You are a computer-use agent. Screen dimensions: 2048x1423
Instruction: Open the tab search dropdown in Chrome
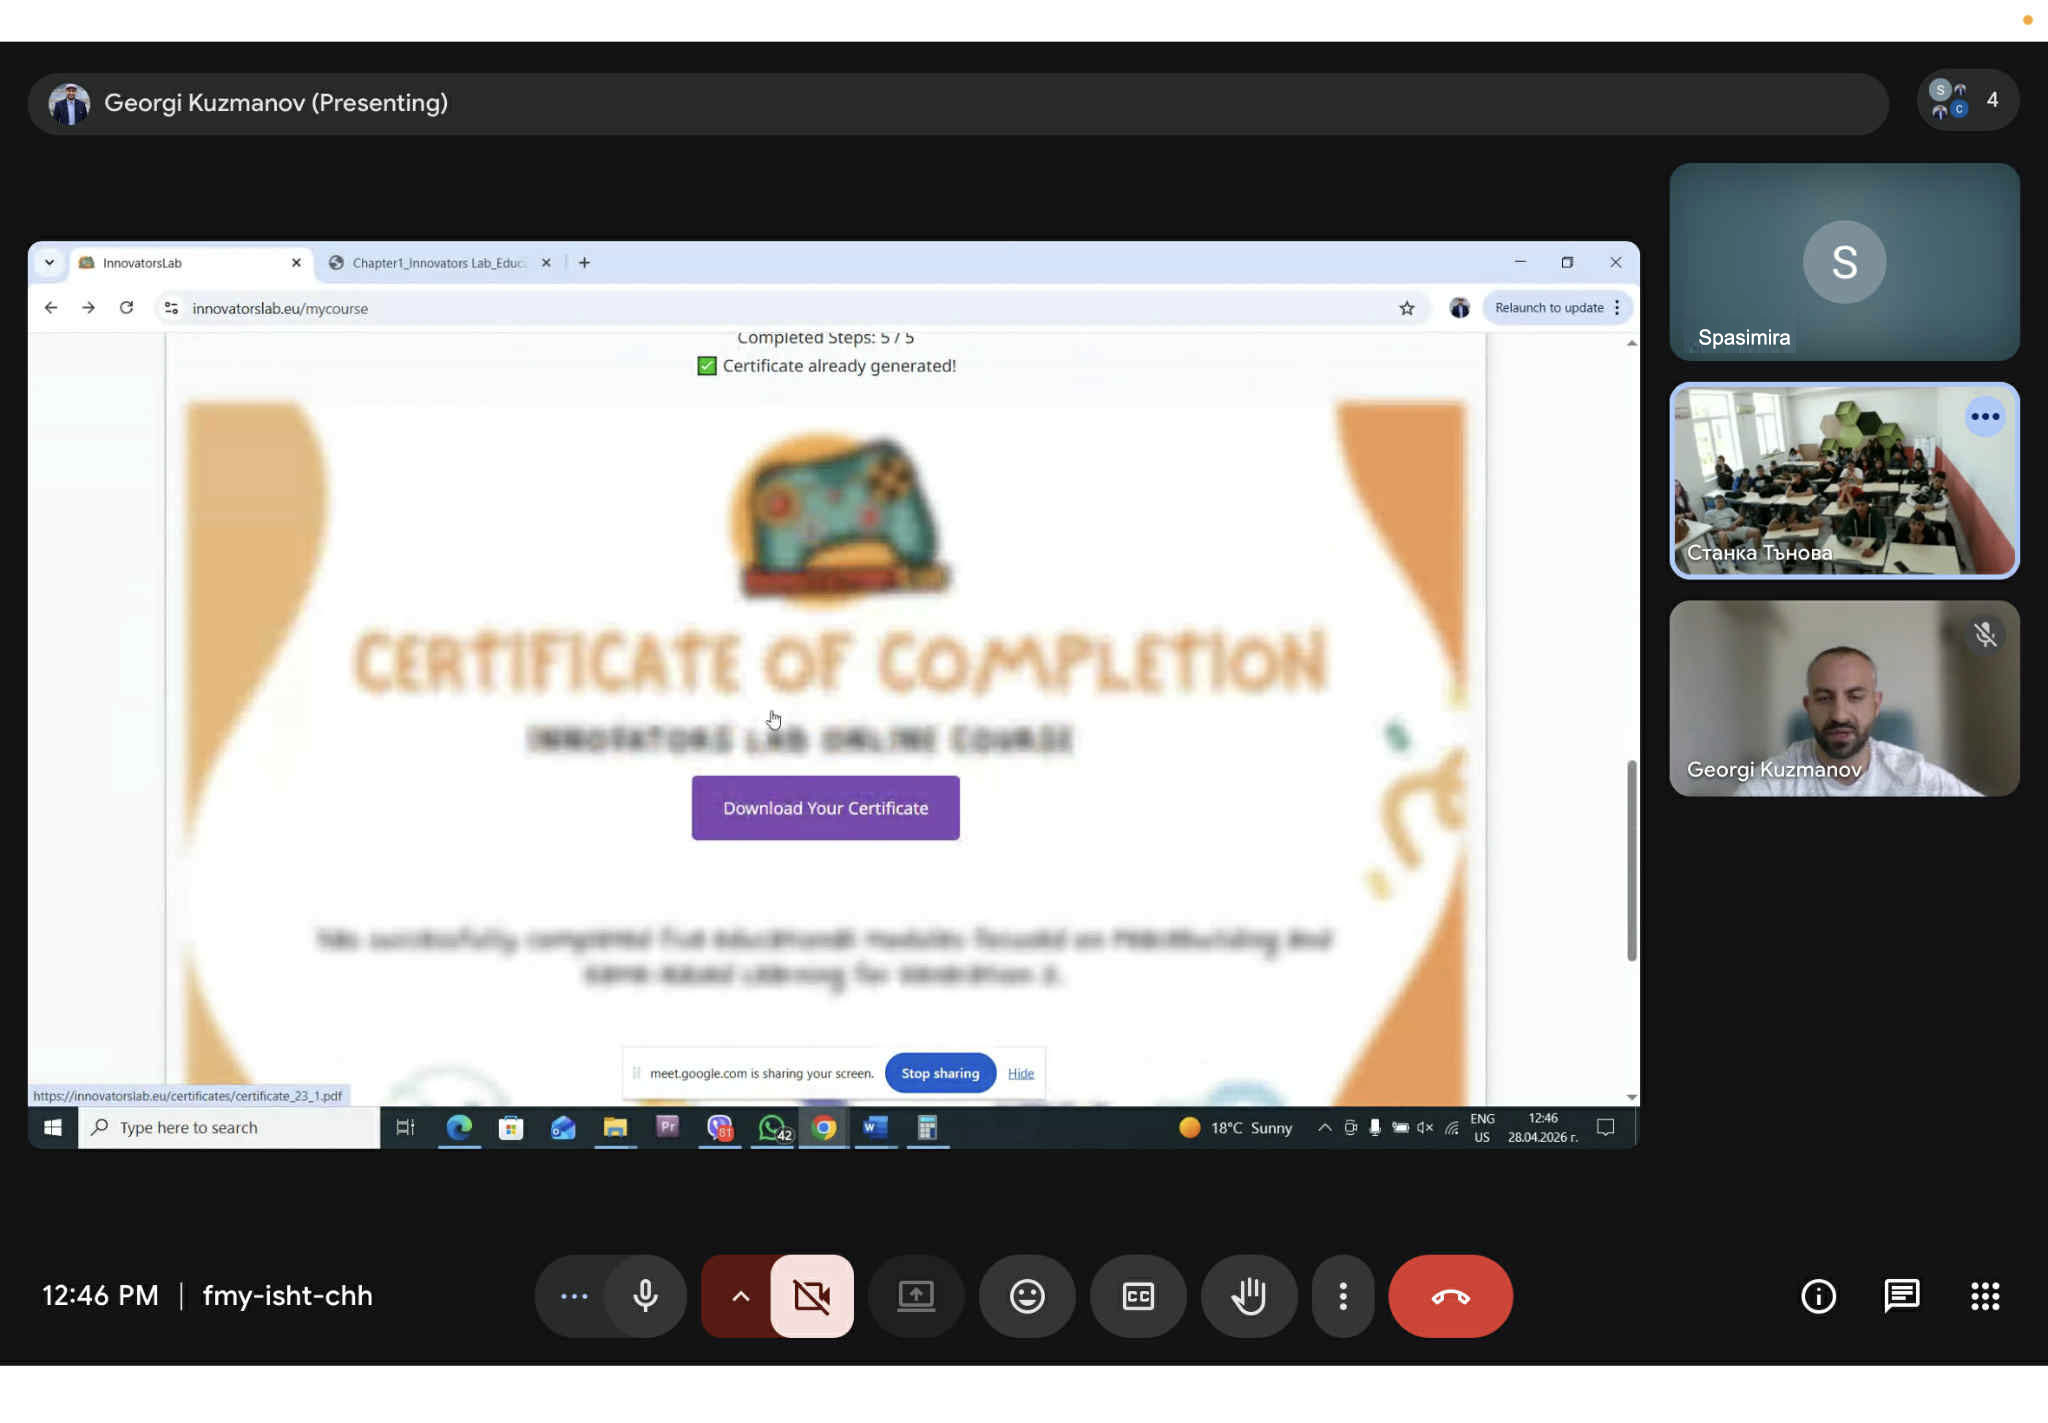(49, 263)
